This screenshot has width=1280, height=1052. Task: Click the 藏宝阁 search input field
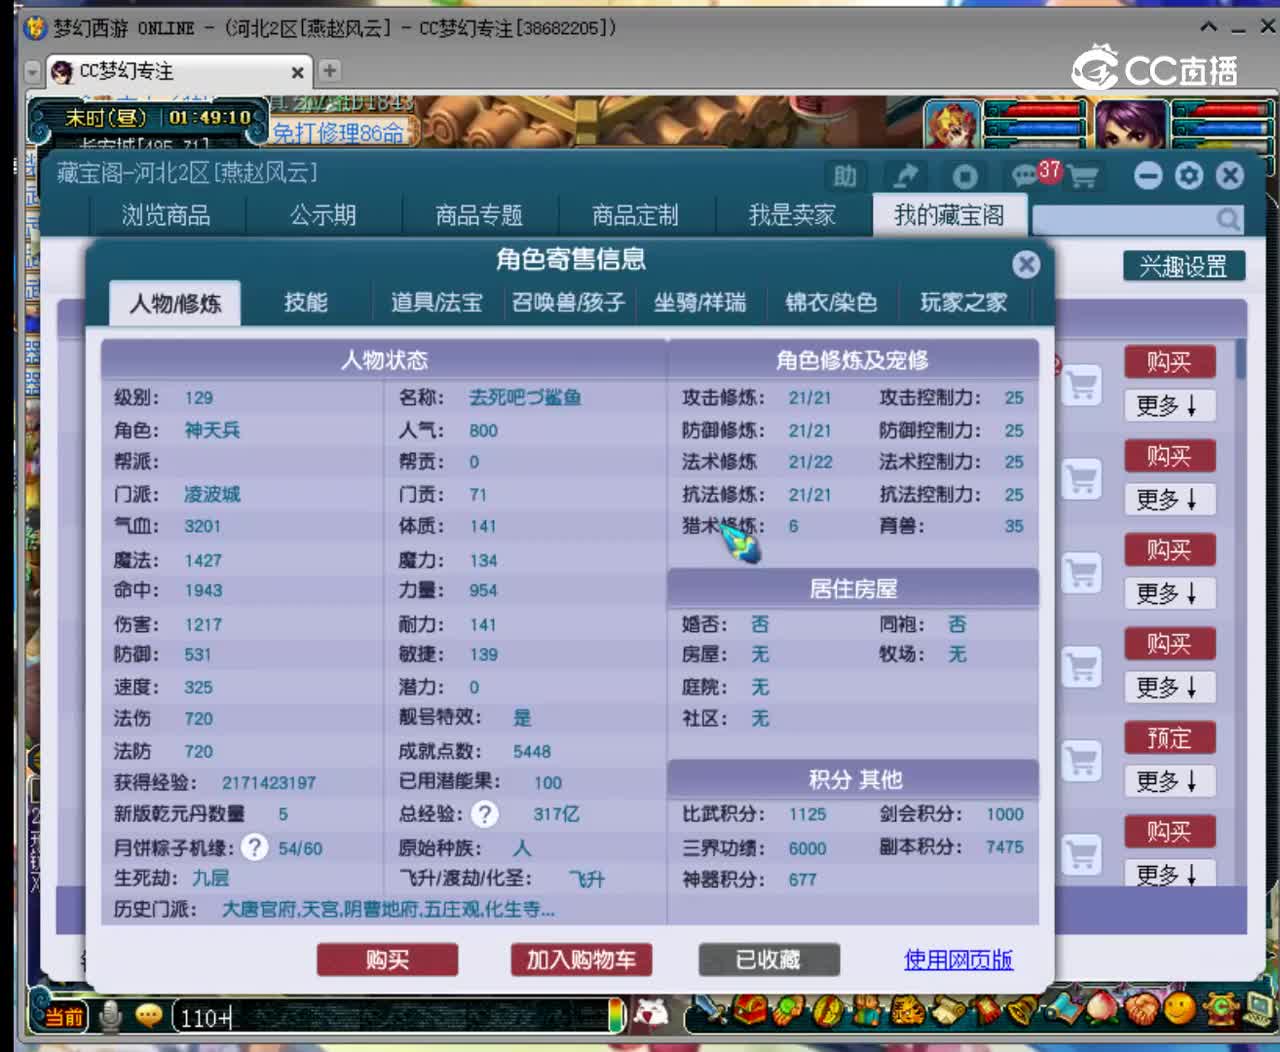[1124, 219]
